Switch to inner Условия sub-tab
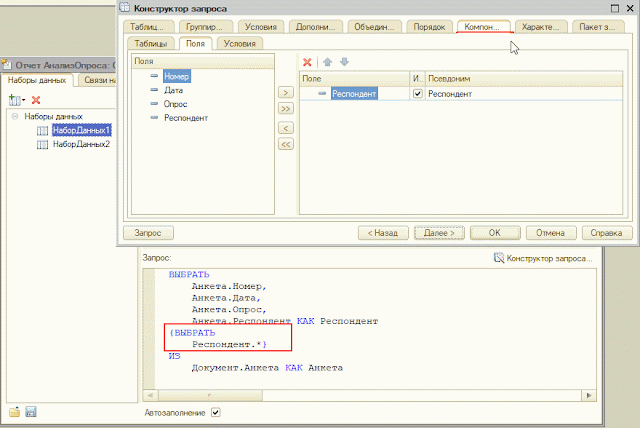The height and width of the screenshot is (428, 640). [240, 44]
